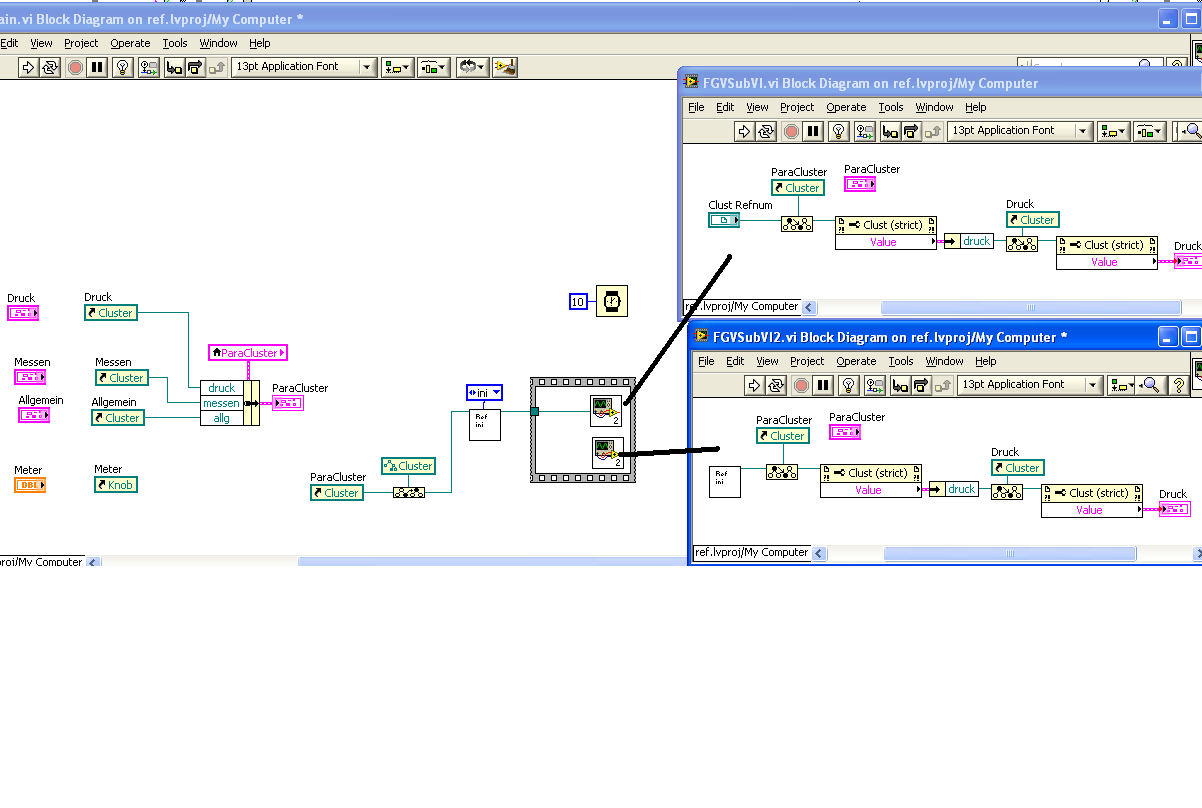The width and height of the screenshot is (1202, 808).
Task: Open the Project menu in main window
Action: (81, 43)
